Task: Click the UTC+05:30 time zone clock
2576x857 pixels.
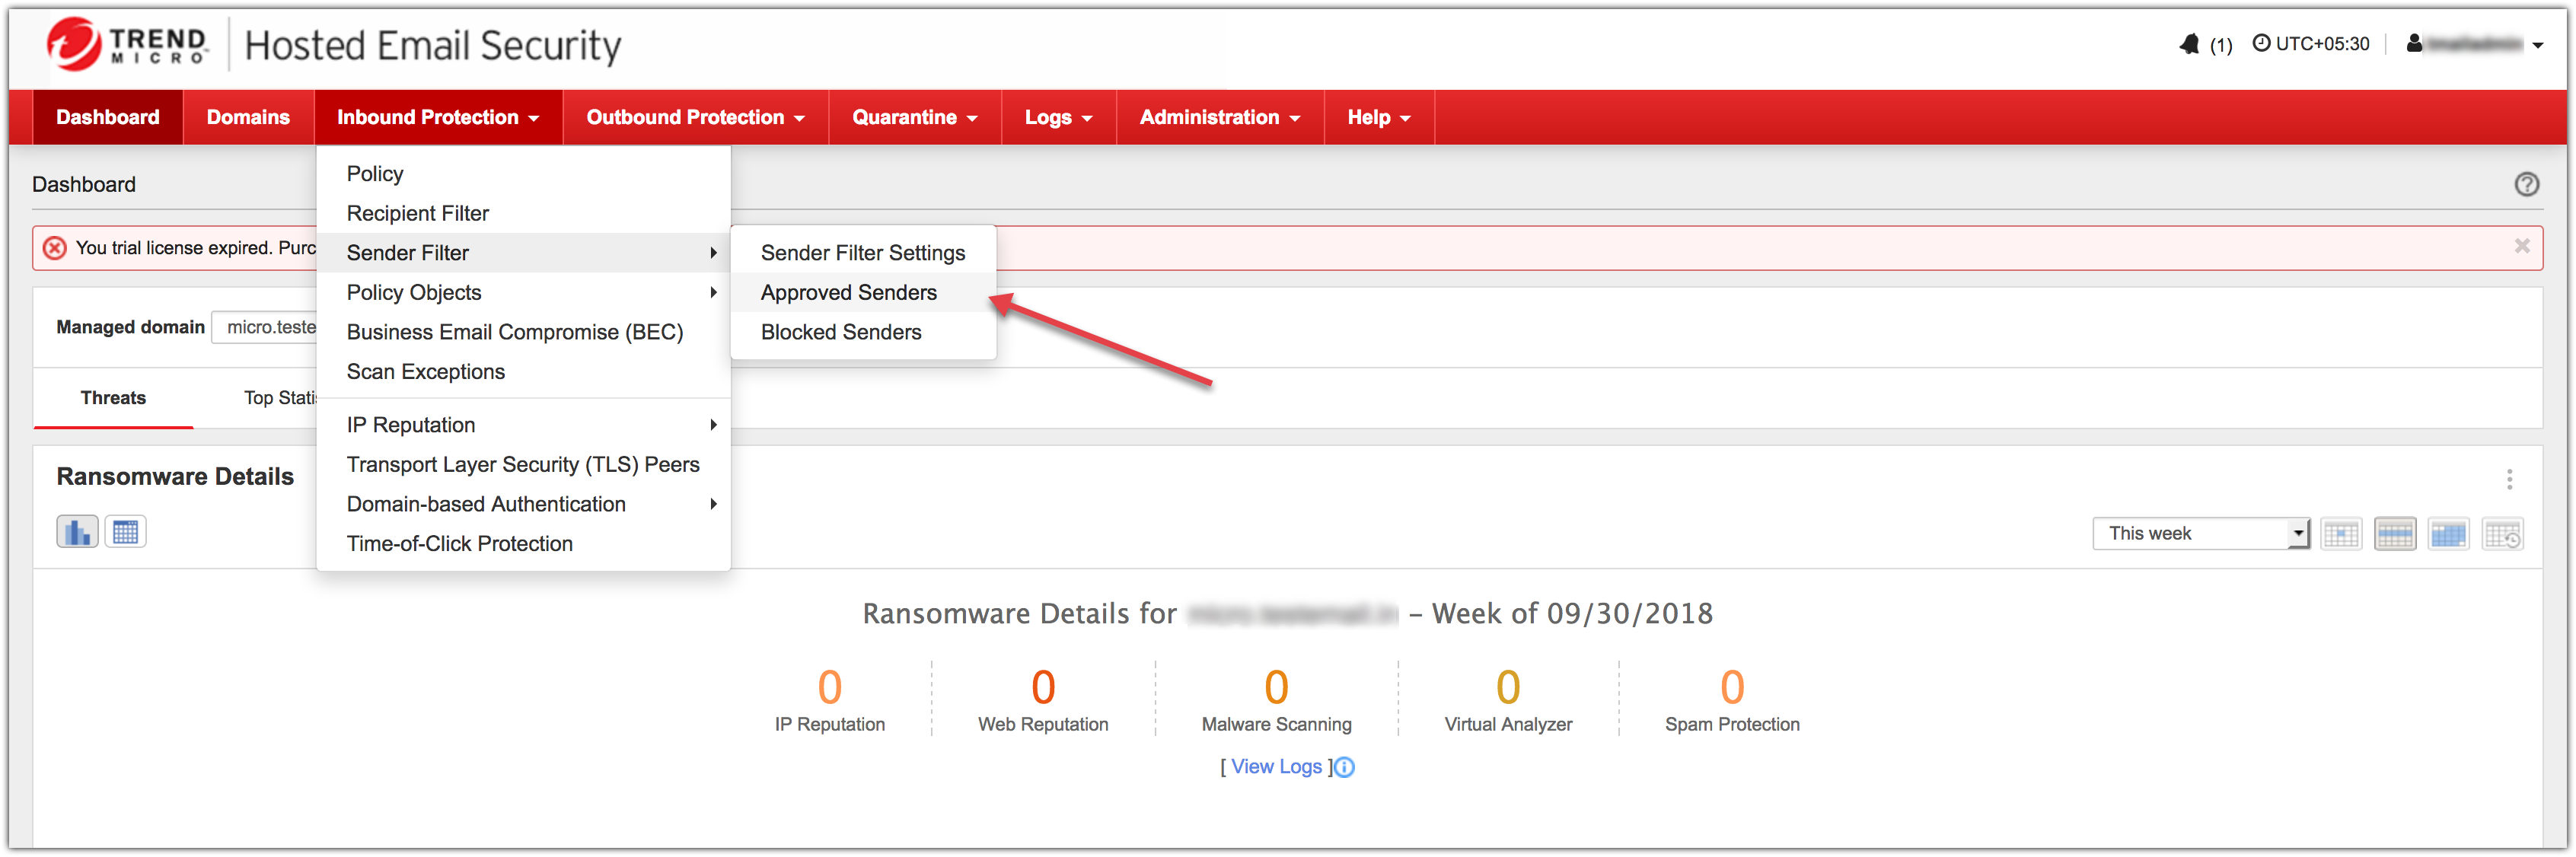Action: click(2310, 44)
